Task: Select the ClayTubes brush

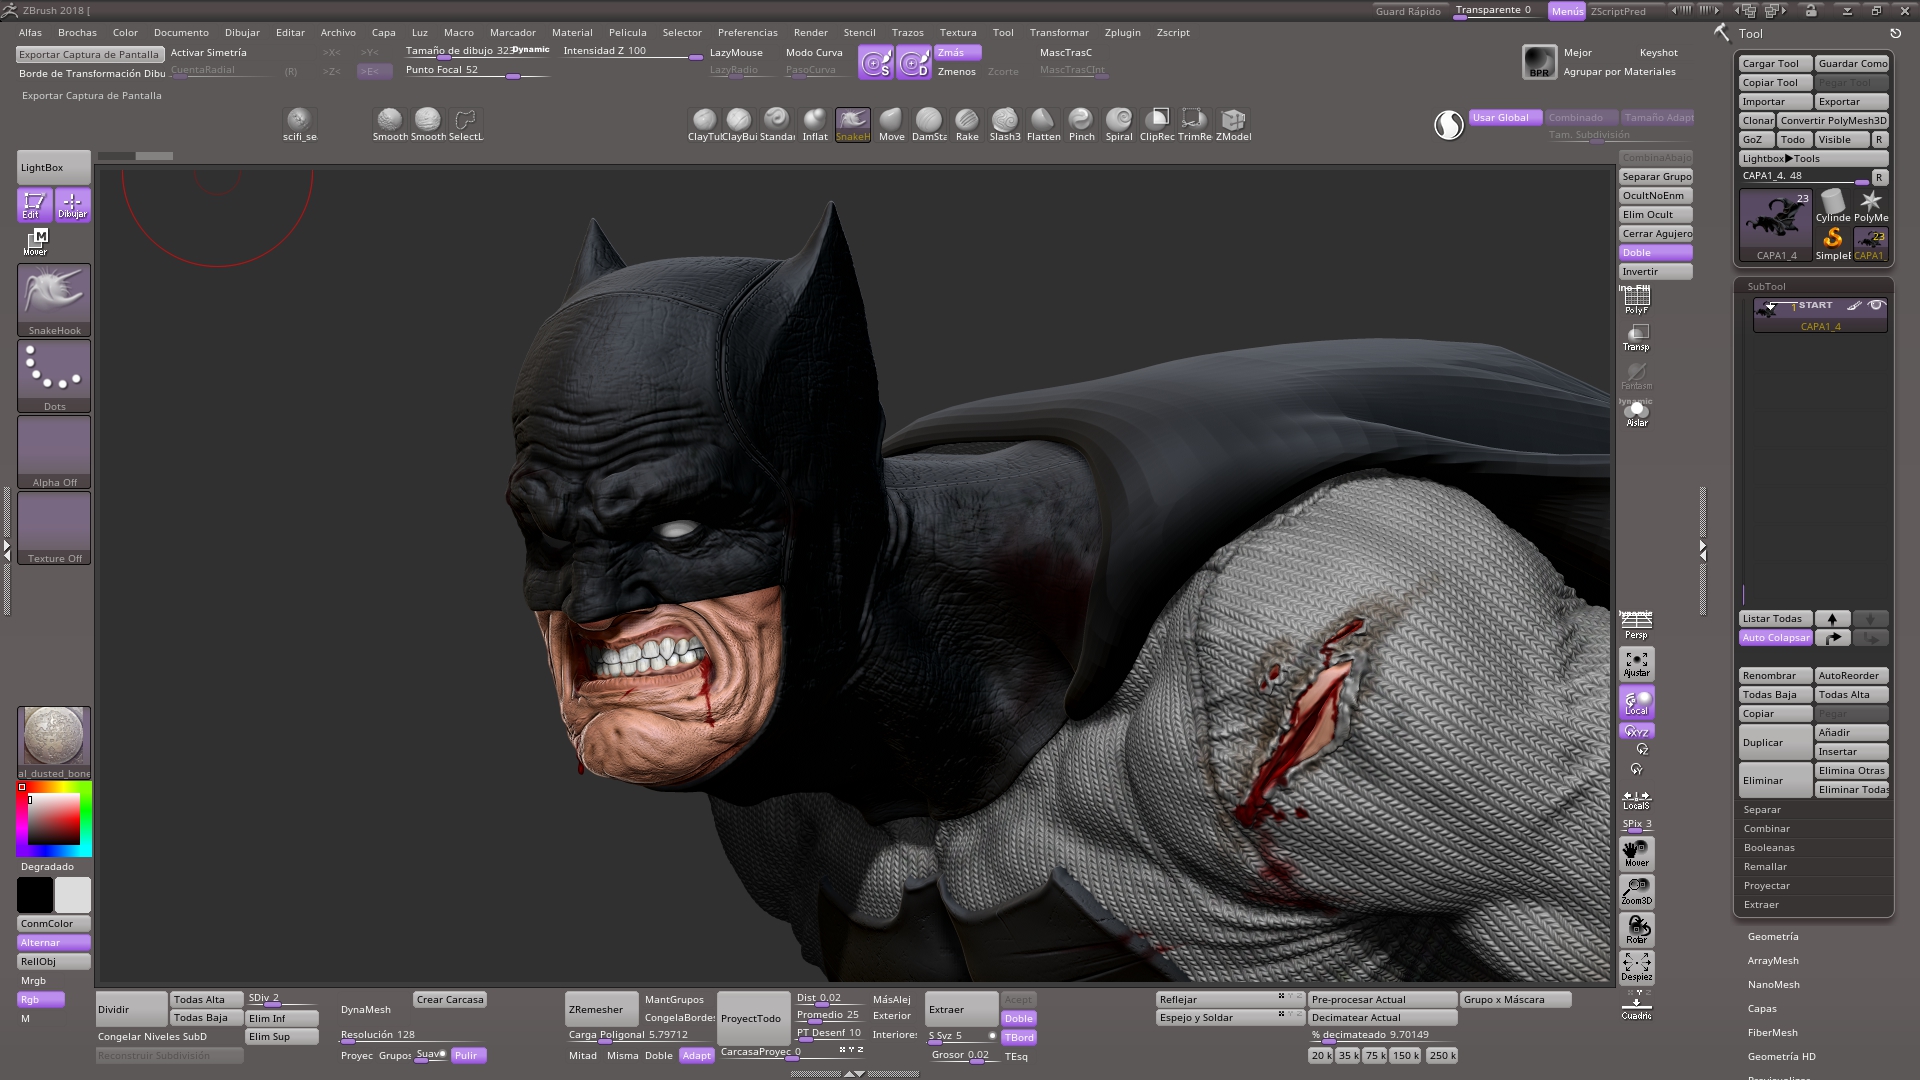Action: click(x=705, y=125)
